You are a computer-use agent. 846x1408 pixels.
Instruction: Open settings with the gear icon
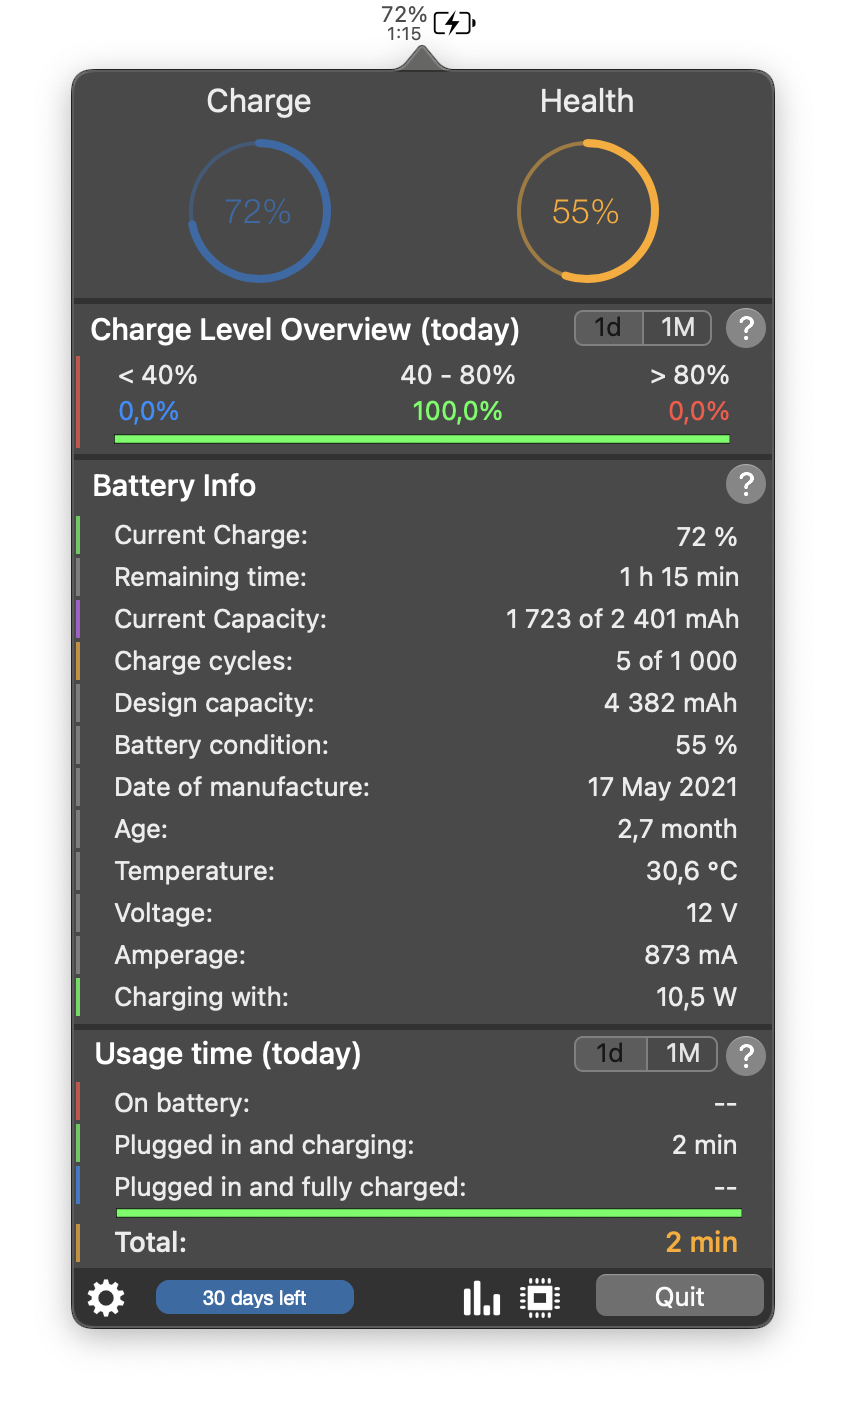(x=106, y=1298)
